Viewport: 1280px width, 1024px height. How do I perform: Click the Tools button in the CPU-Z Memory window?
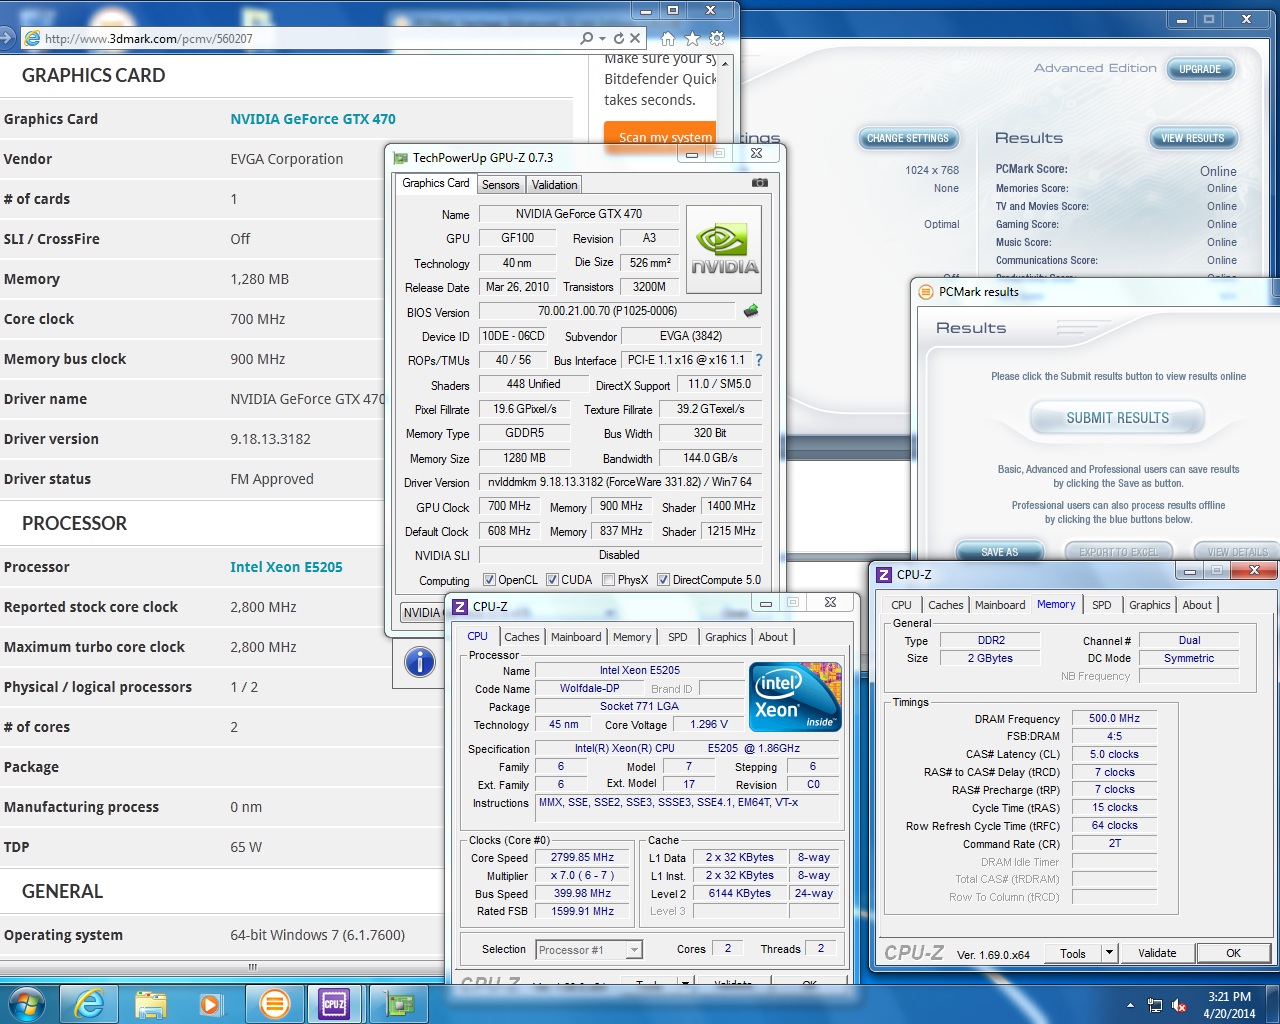click(x=1072, y=953)
